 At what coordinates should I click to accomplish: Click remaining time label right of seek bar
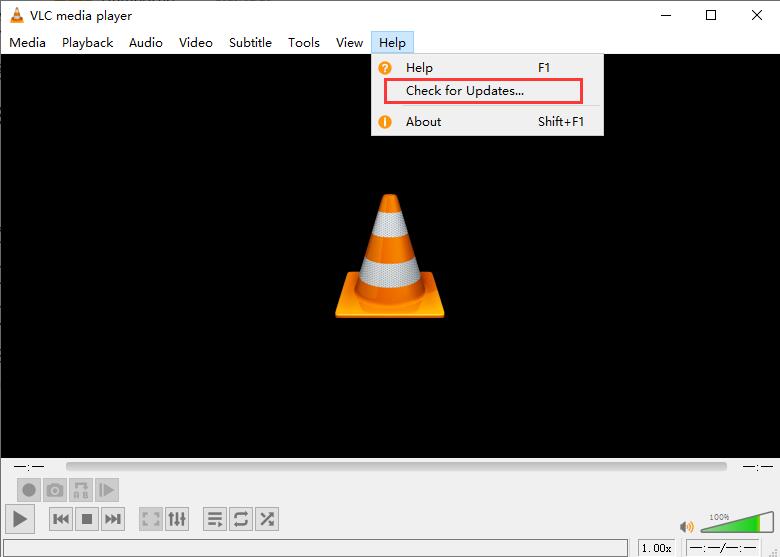point(758,467)
